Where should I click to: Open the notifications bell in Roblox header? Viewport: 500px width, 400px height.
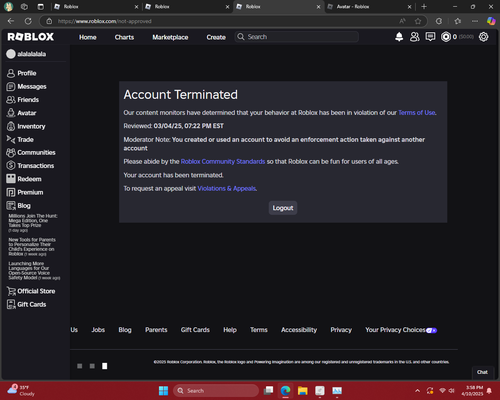pyautogui.click(x=399, y=37)
